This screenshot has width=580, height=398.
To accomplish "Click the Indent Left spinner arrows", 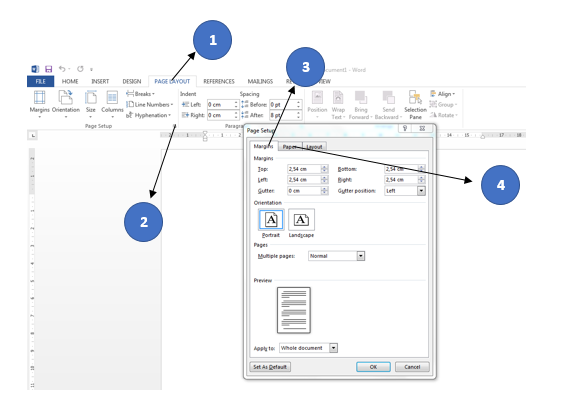I will click(x=236, y=105).
